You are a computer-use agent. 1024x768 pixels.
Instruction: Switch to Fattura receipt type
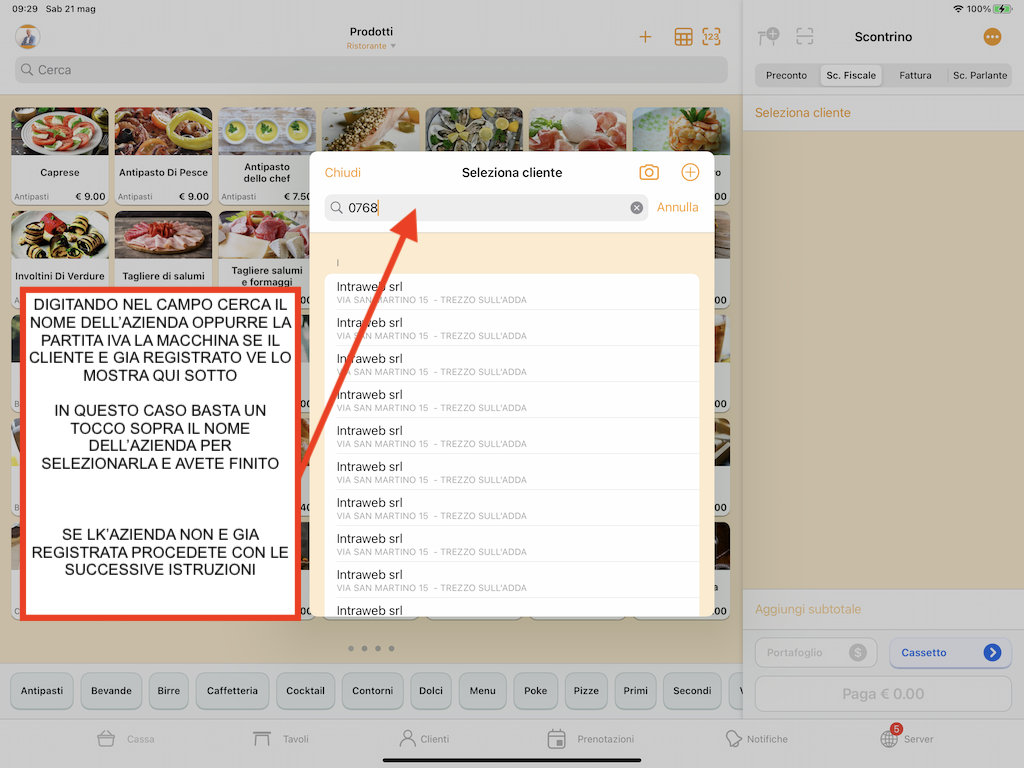click(x=915, y=76)
